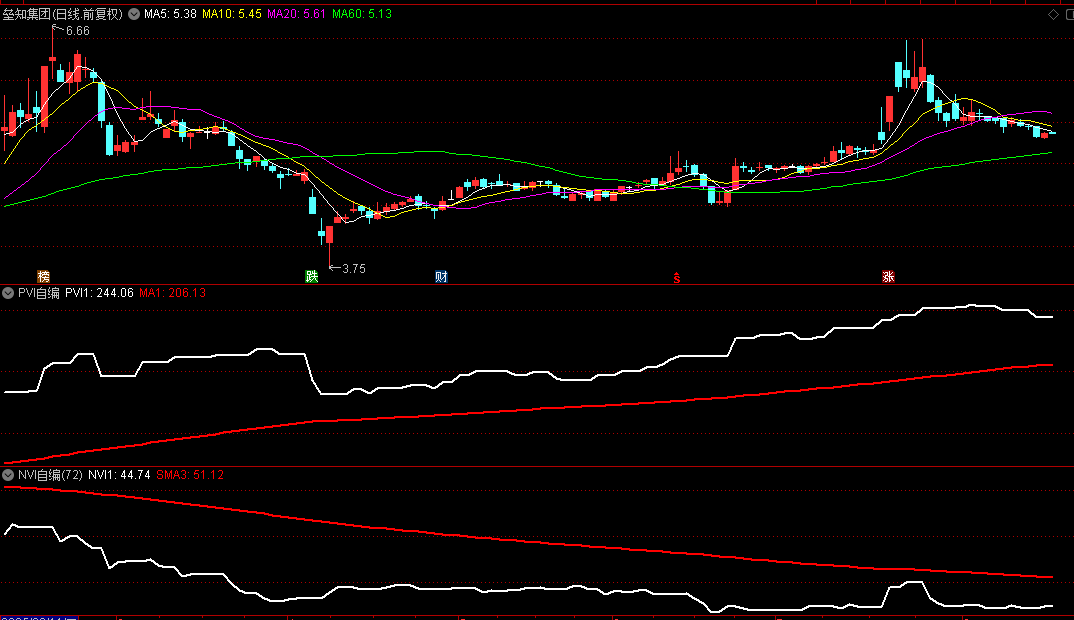Viewport: 1074px width, 620px height.
Task: Click the 3.75 low price label
Action: [353, 269]
